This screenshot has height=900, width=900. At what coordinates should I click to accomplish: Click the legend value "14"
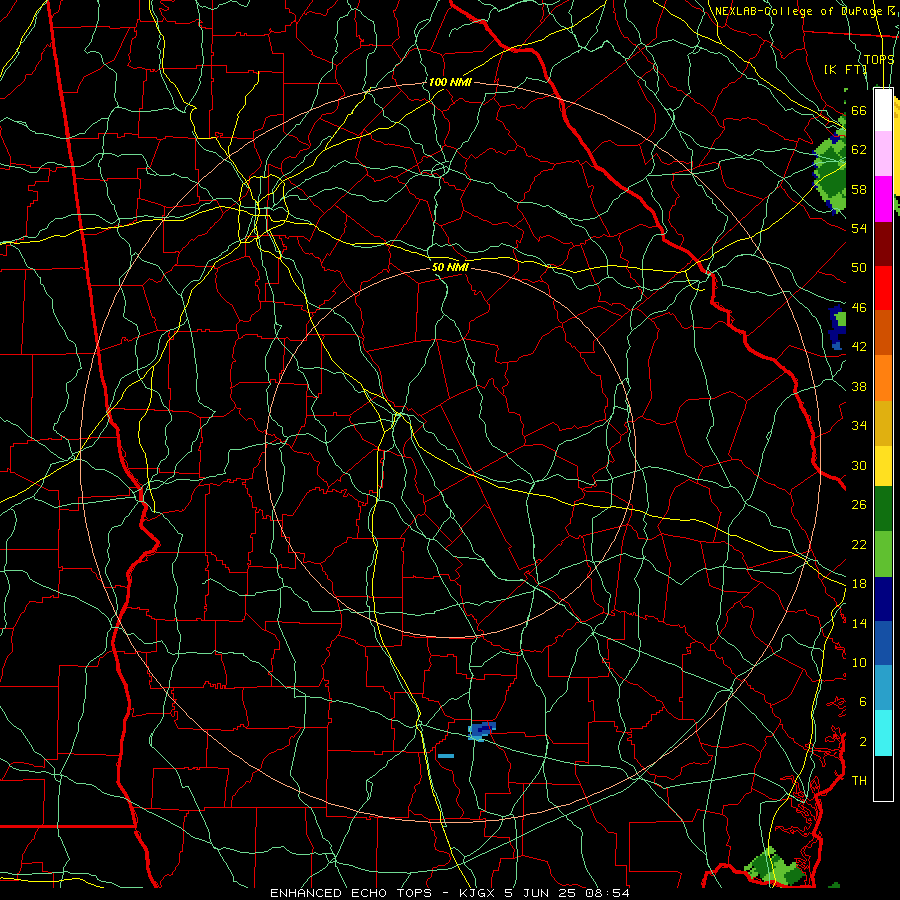pos(859,623)
